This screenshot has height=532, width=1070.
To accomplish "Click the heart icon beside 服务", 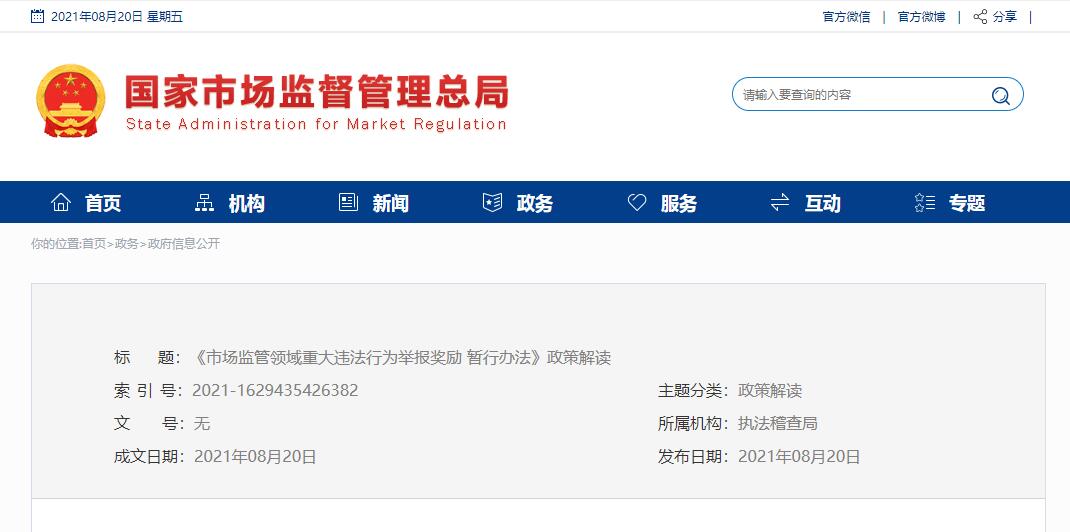I will 637,203.
